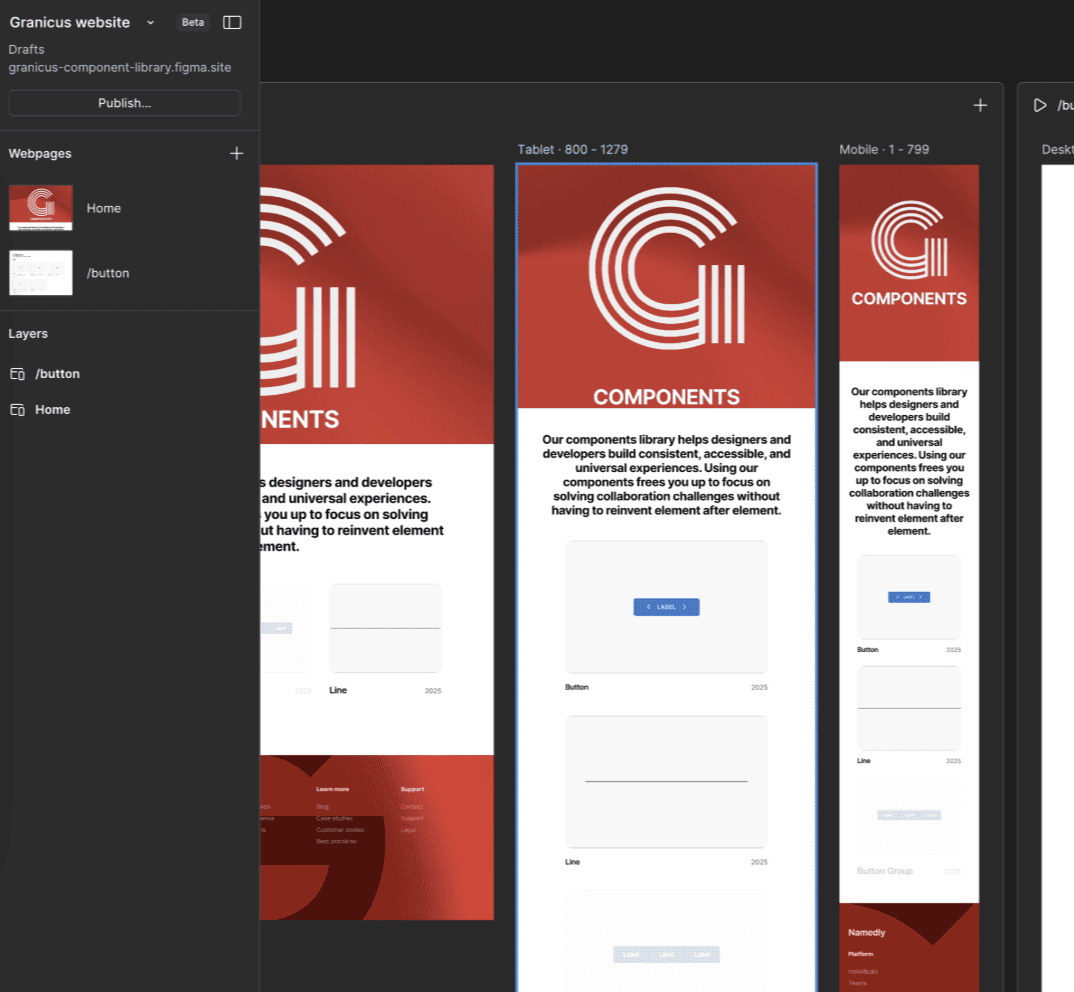This screenshot has width=1074, height=992.
Task: Click the button group element in tablet frame
Action: tap(666, 954)
